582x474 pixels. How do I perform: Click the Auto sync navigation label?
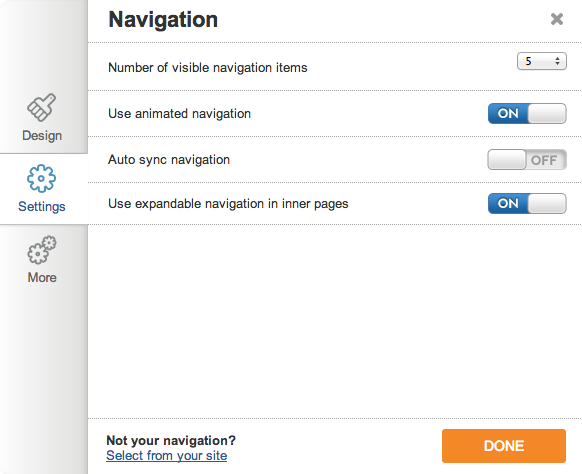[169, 160]
